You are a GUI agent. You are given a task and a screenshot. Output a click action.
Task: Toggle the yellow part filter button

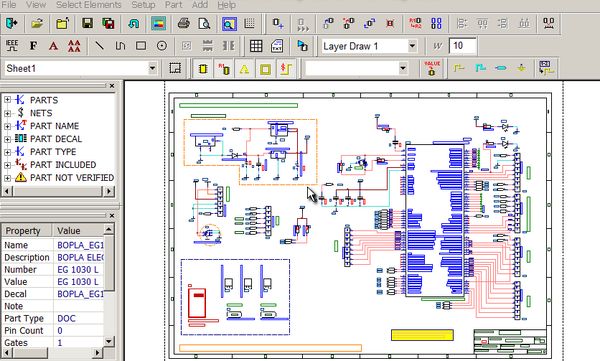point(203,69)
